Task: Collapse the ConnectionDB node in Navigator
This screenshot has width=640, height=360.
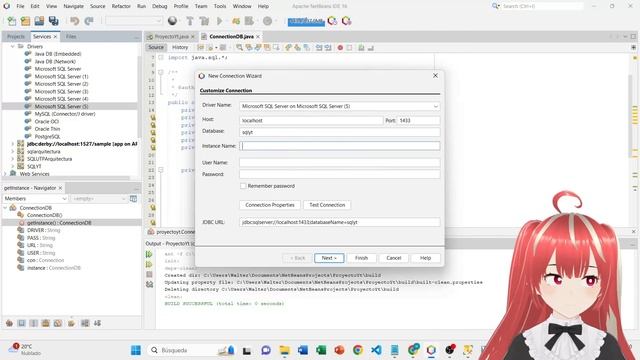Action: [5, 208]
